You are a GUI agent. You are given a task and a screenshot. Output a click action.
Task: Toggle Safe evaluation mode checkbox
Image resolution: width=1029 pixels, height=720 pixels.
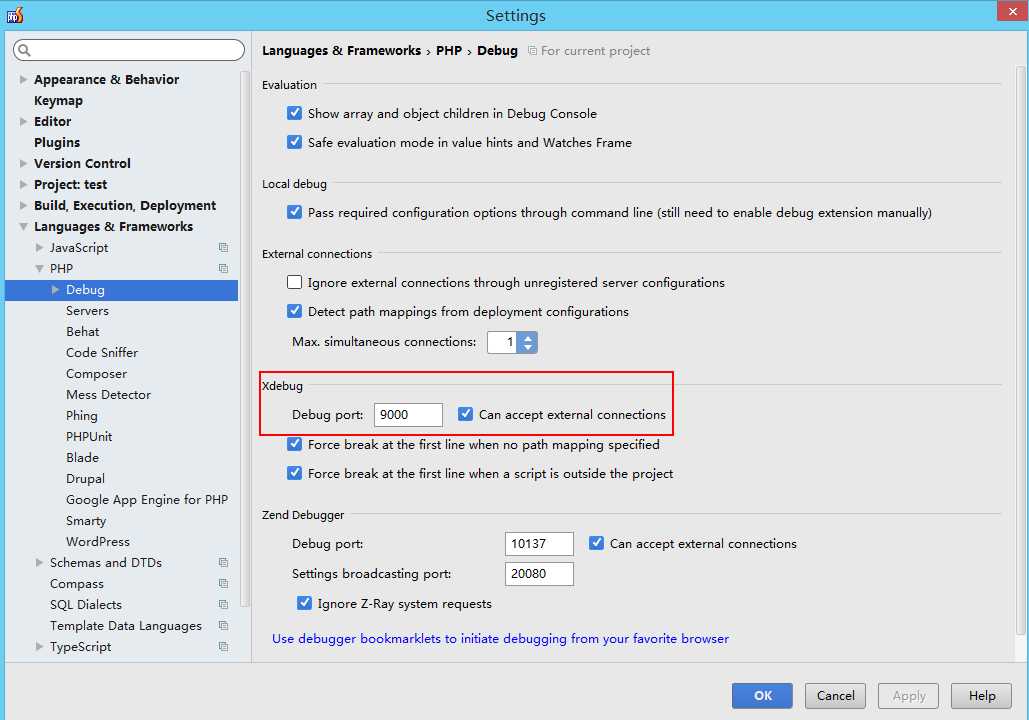[295, 142]
